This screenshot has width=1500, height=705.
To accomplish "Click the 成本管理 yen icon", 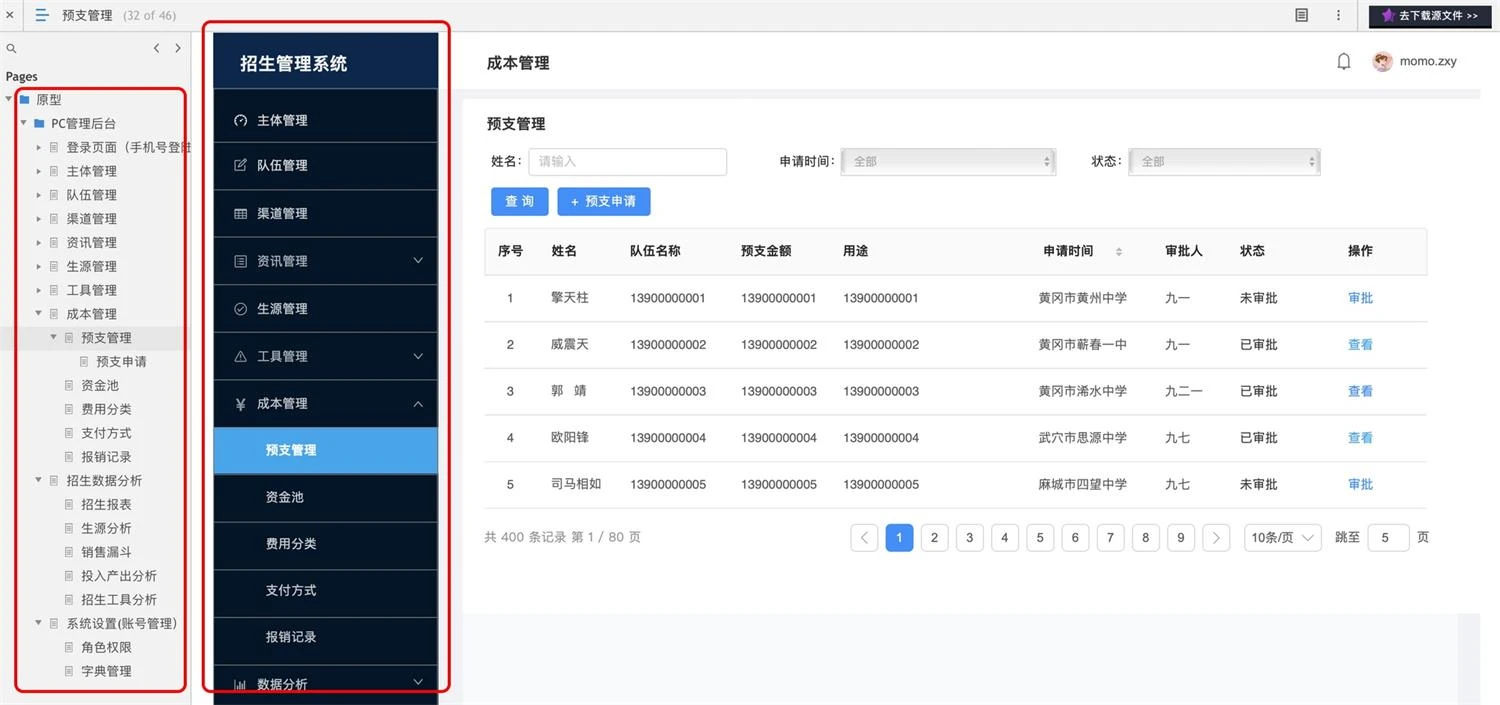I will point(240,404).
